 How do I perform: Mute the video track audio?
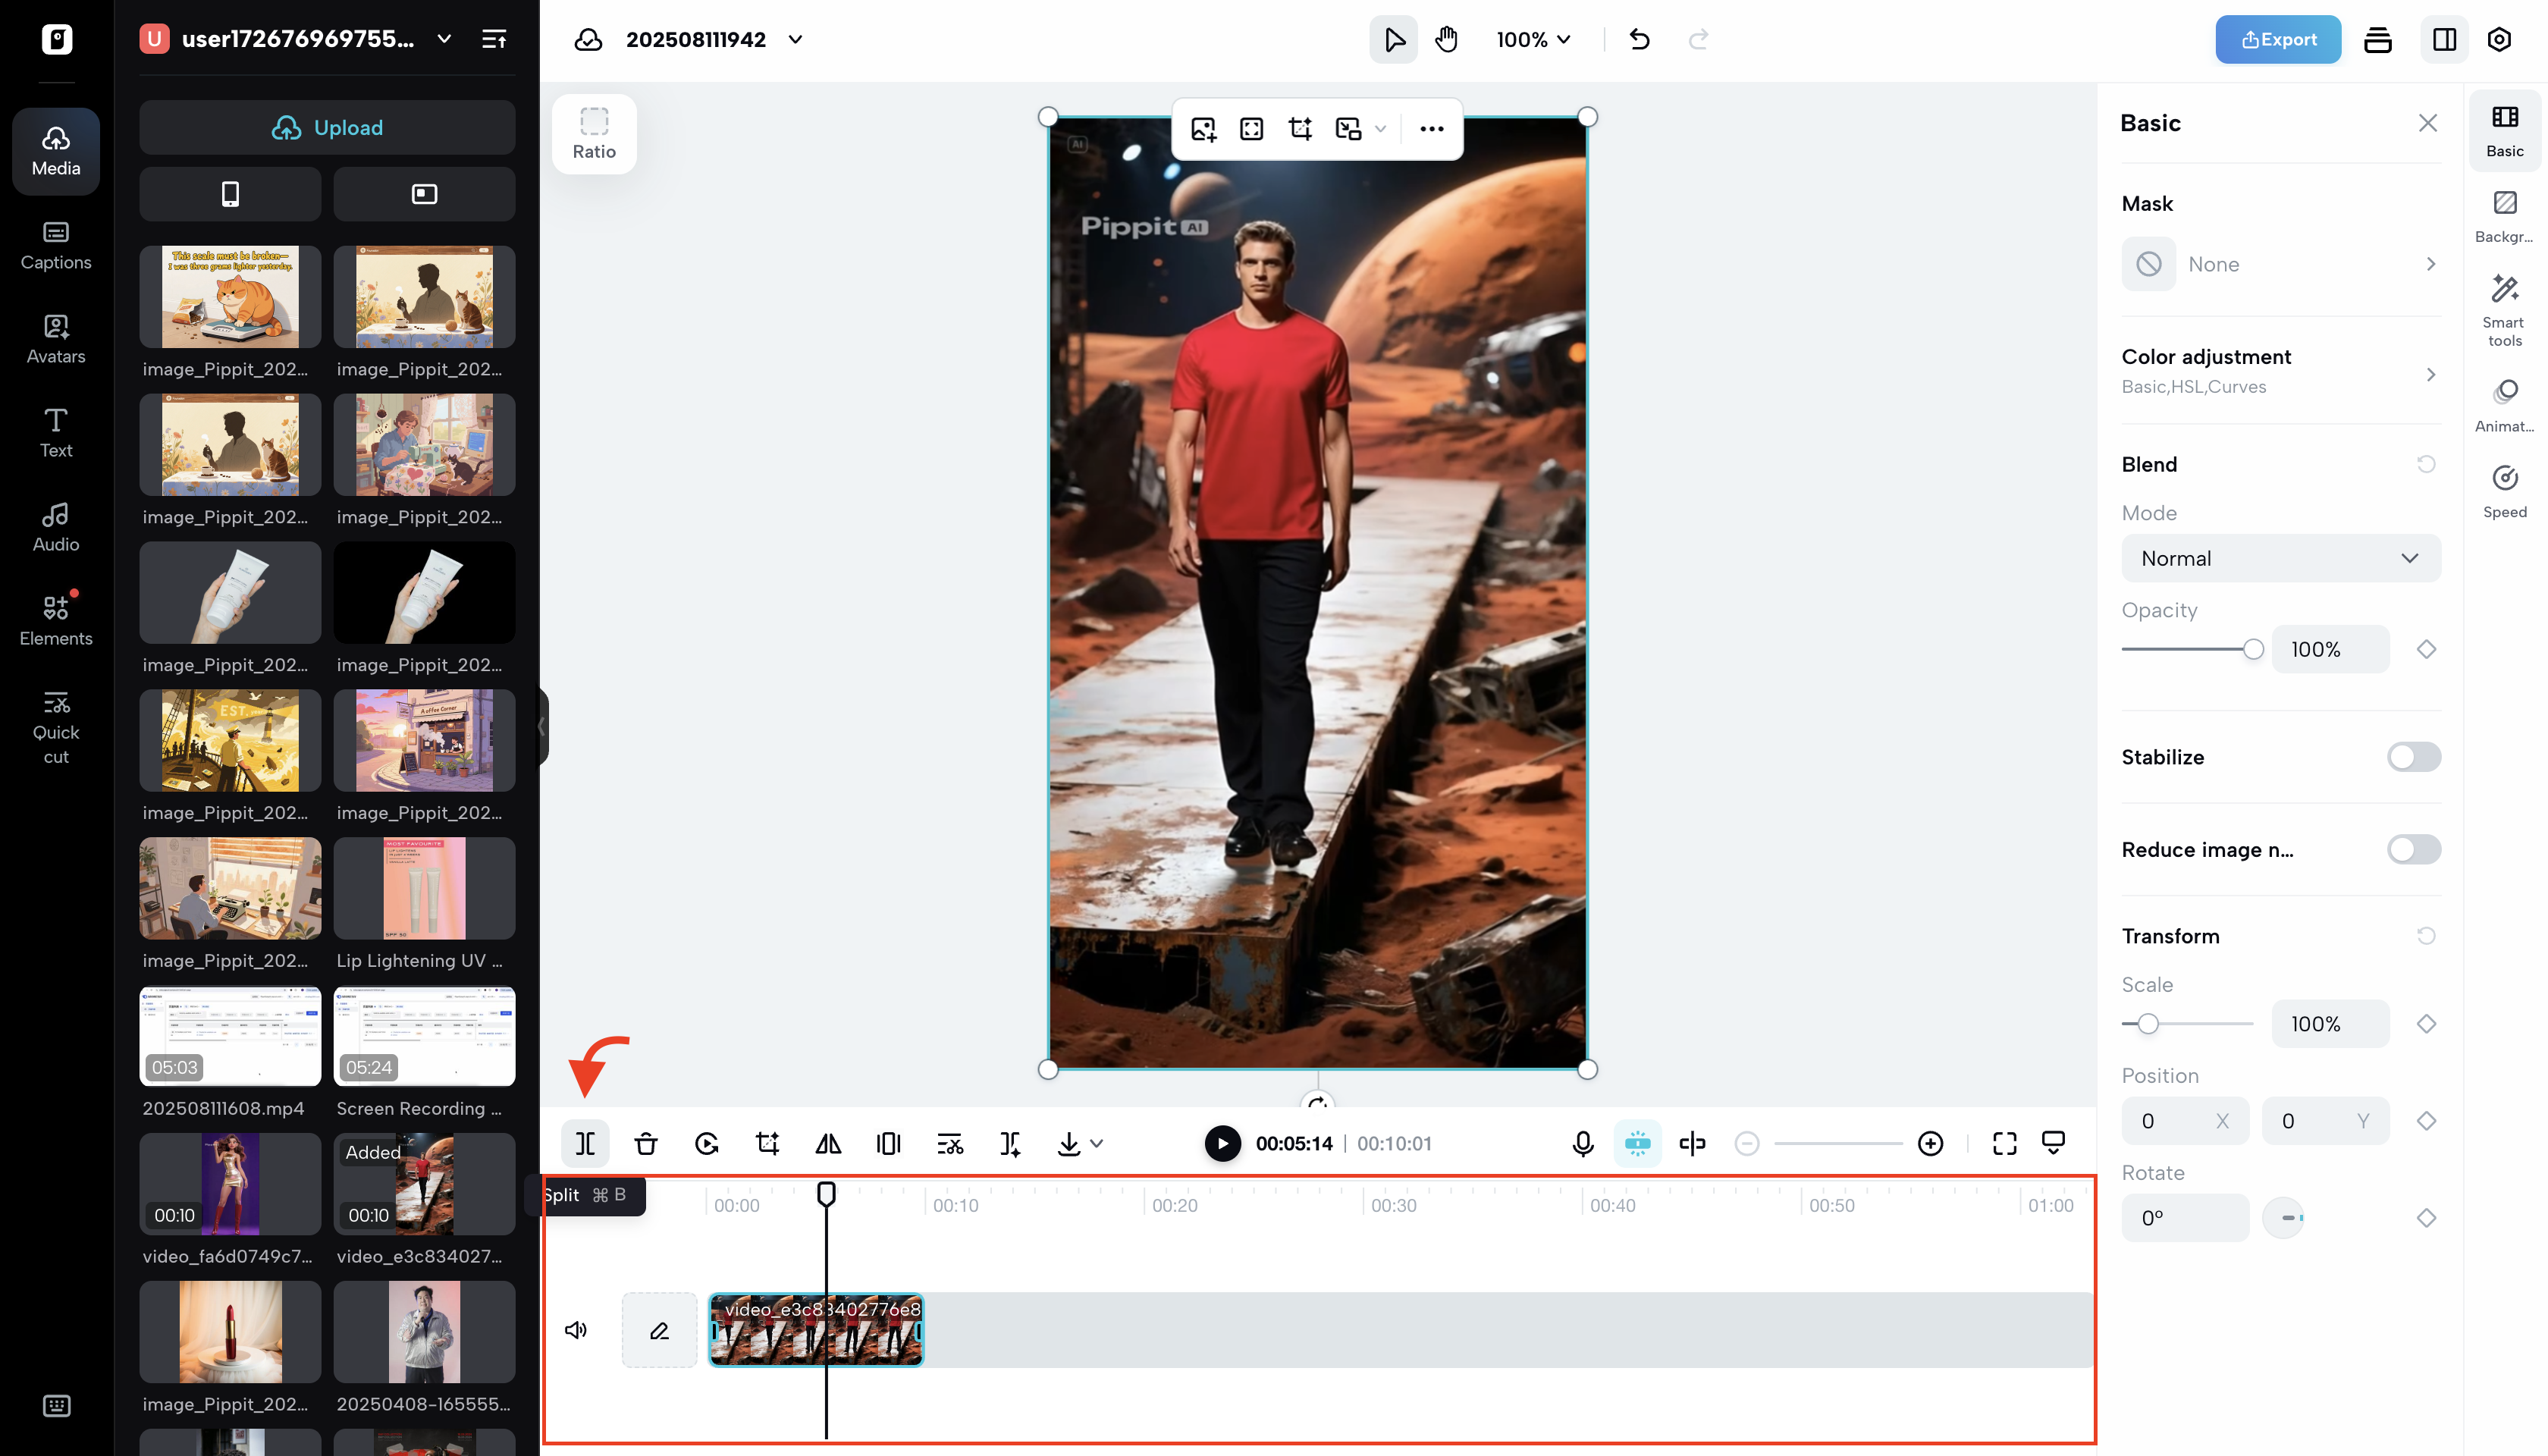576,1330
